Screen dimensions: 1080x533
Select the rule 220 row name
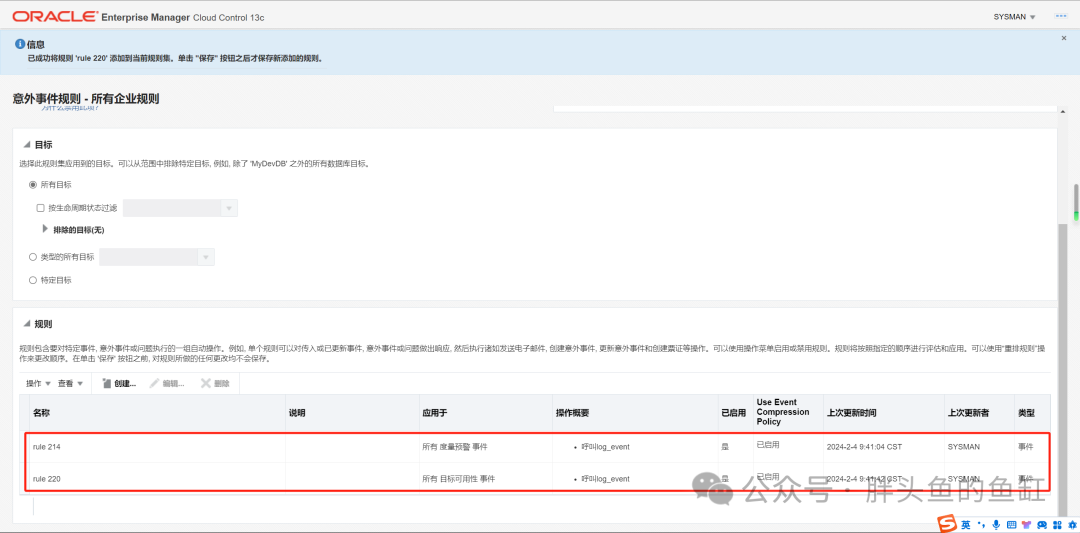tap(48, 479)
